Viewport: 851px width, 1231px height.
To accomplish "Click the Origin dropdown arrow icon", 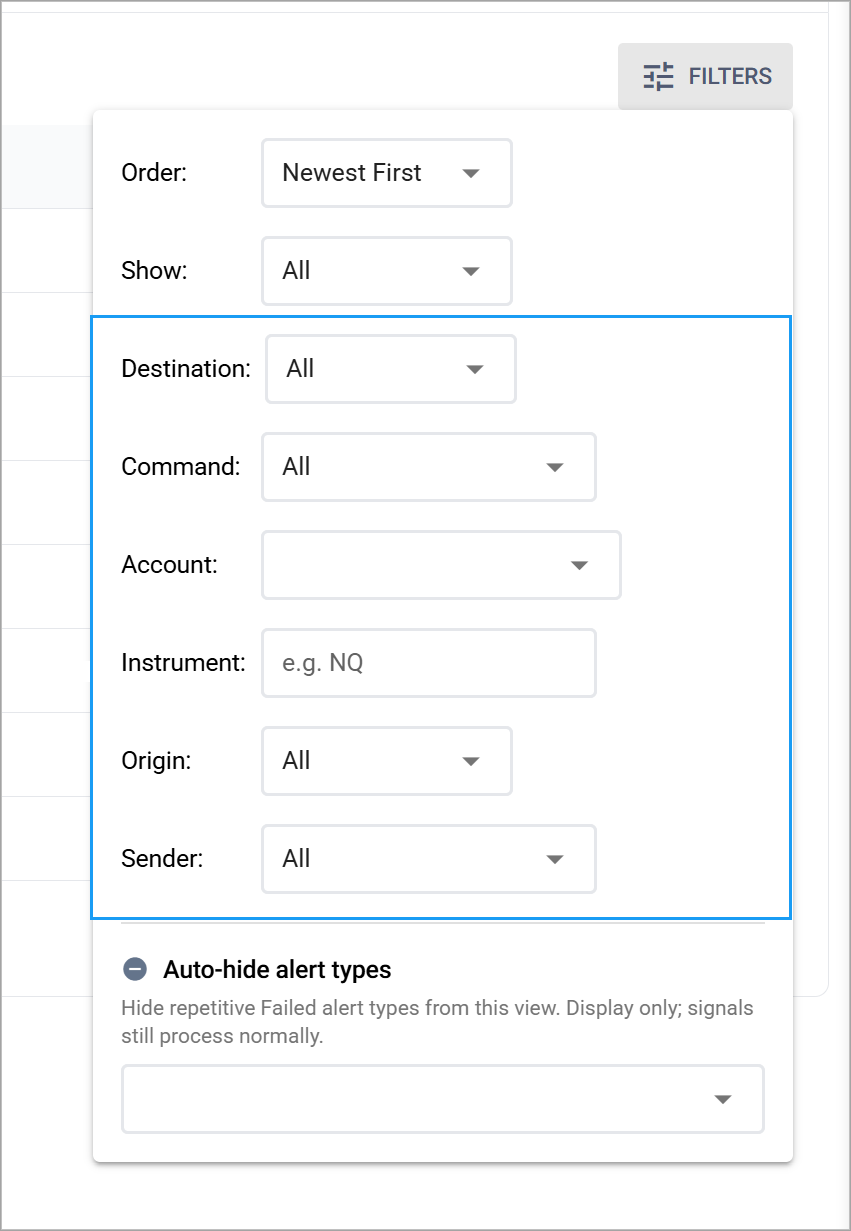I will pos(471,761).
